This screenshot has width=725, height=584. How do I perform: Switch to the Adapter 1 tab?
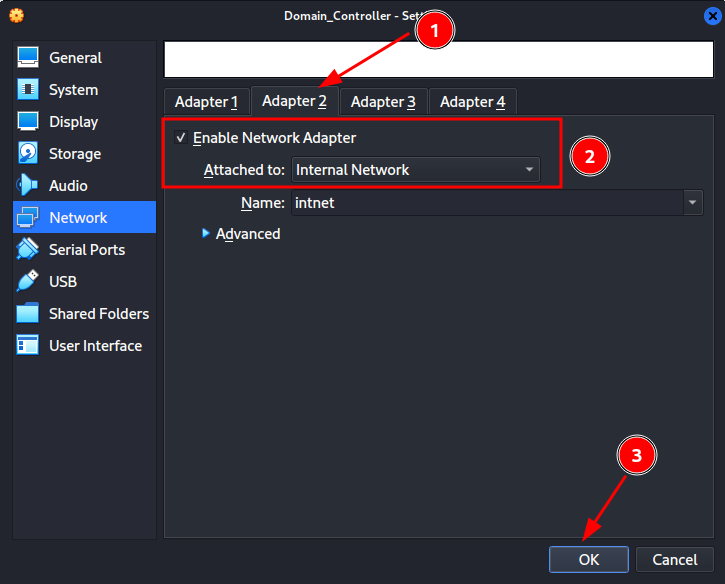206,102
